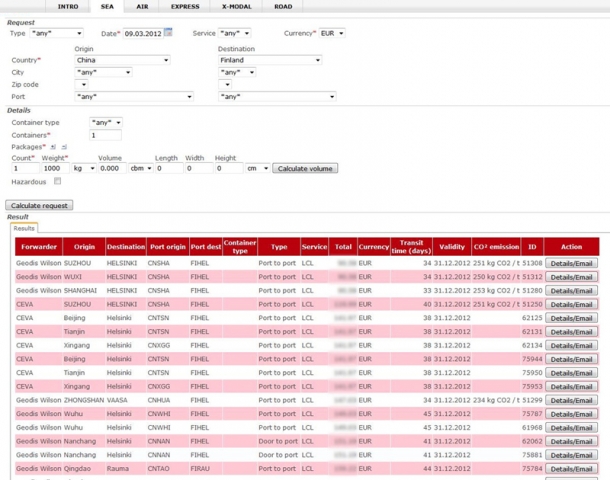Add a package row with plus icon
The height and width of the screenshot is (480, 610).
[53, 147]
